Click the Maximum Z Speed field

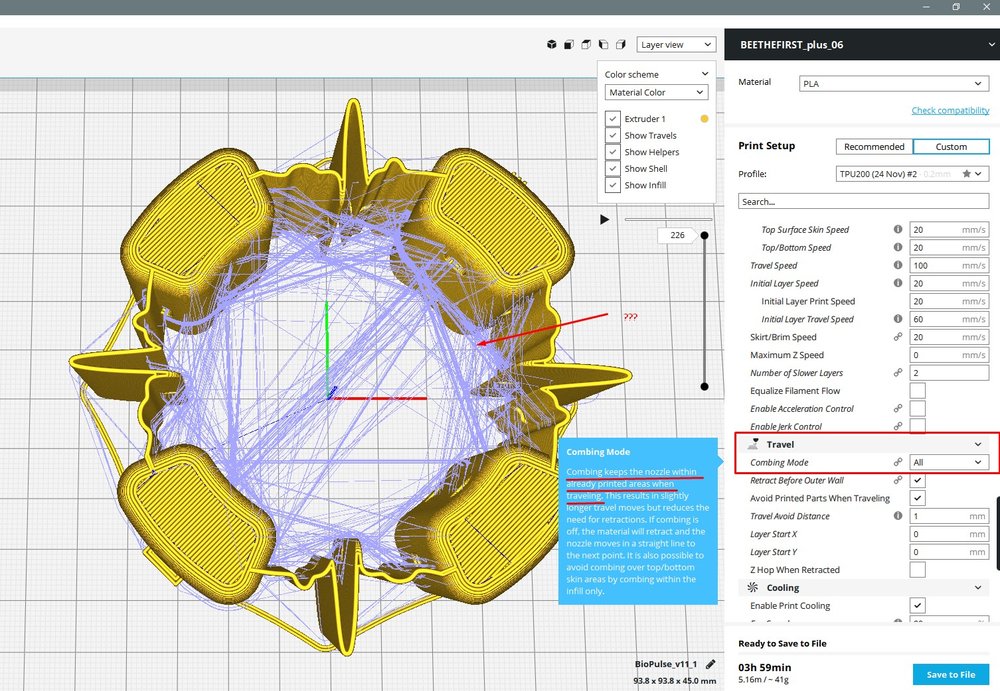coord(949,355)
